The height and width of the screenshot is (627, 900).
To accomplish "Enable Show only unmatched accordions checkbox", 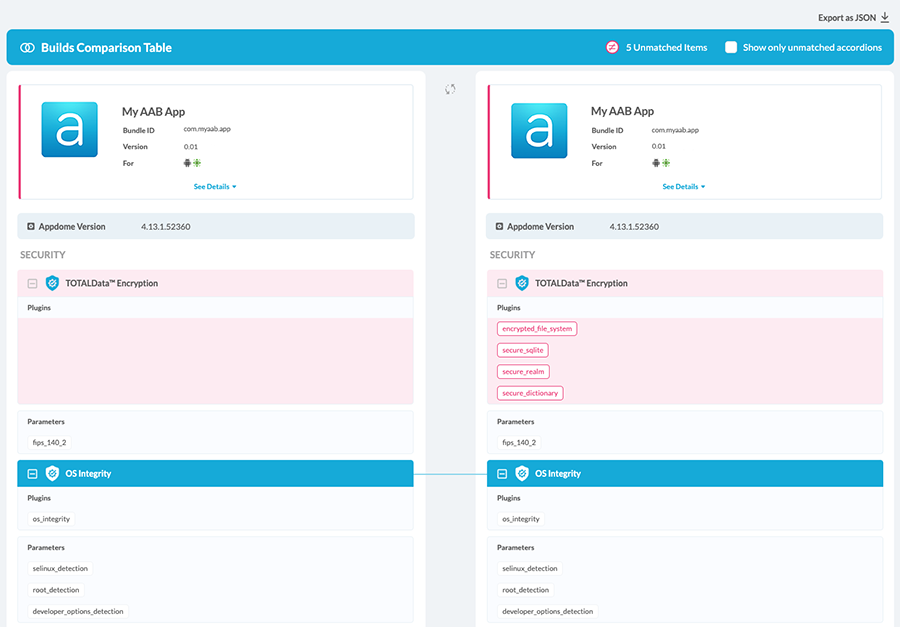I will pyautogui.click(x=731, y=47).
